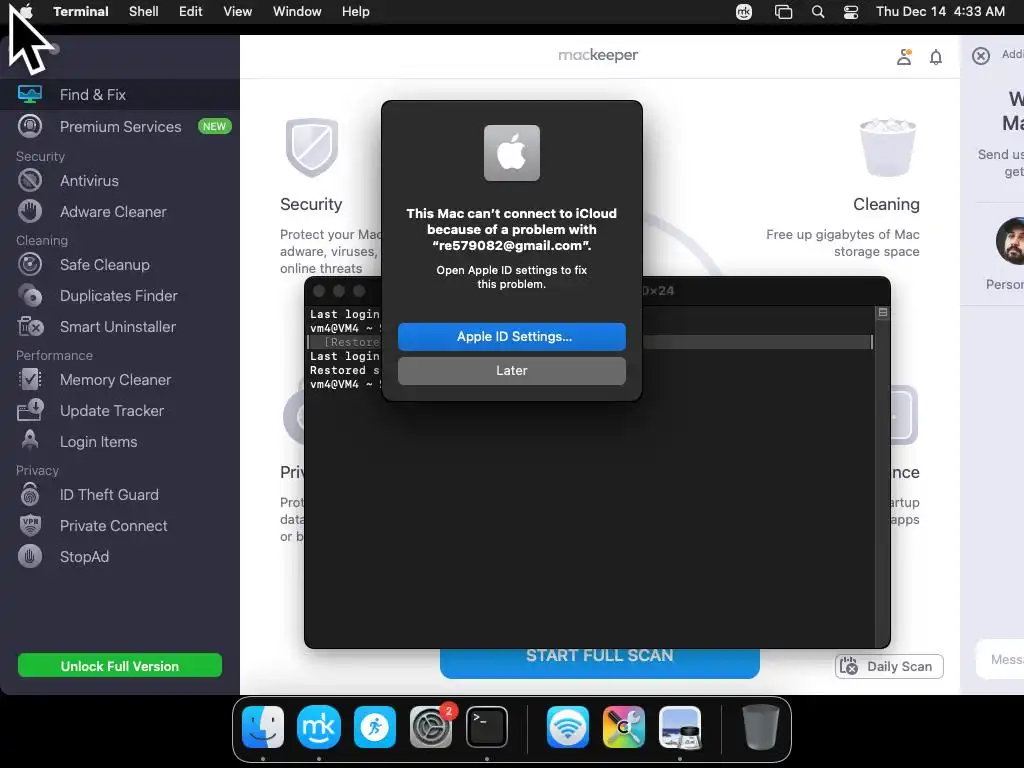This screenshot has width=1024, height=768.
Task: Open System Settings from the Dock
Action: 431,727
